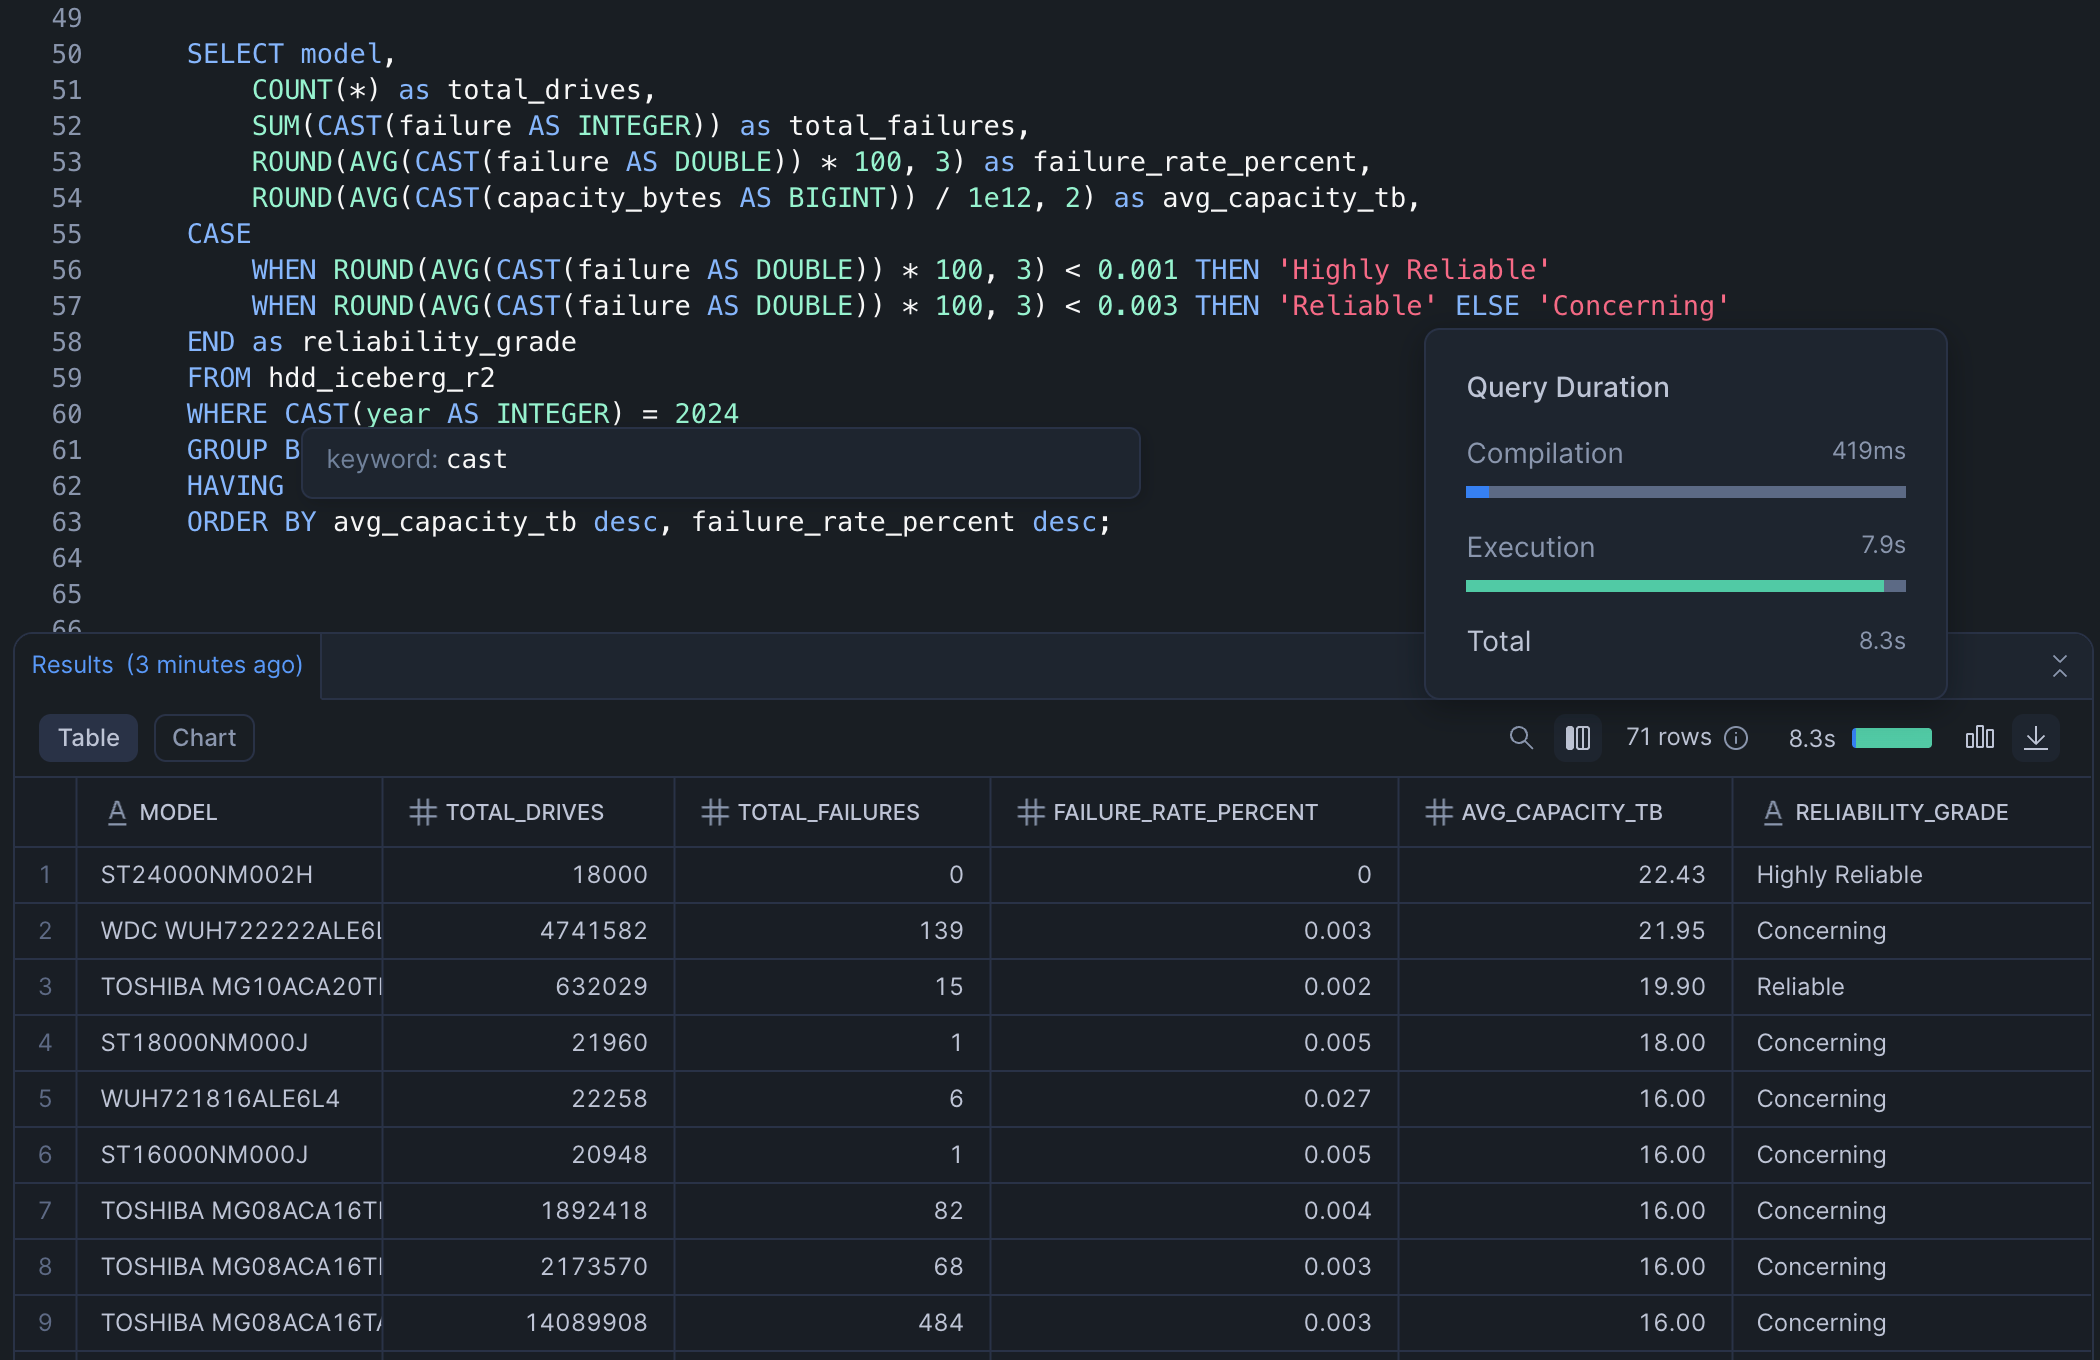Switch to the Chart view
2100x1360 pixels.
point(204,738)
